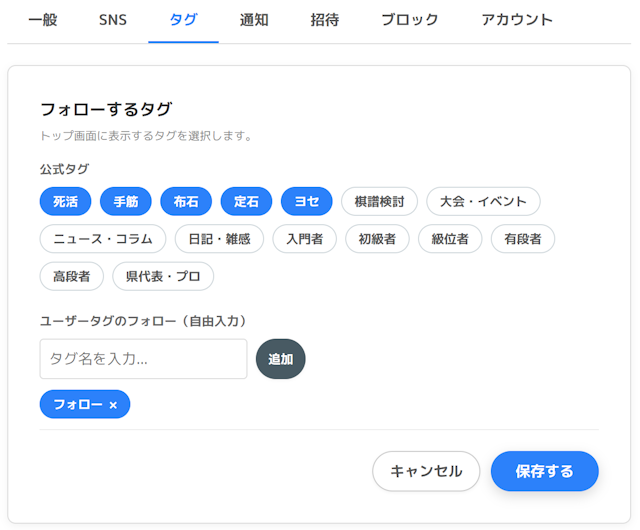The width and height of the screenshot is (640, 530).
Task: Open the SNS tab
Action: [113, 20]
